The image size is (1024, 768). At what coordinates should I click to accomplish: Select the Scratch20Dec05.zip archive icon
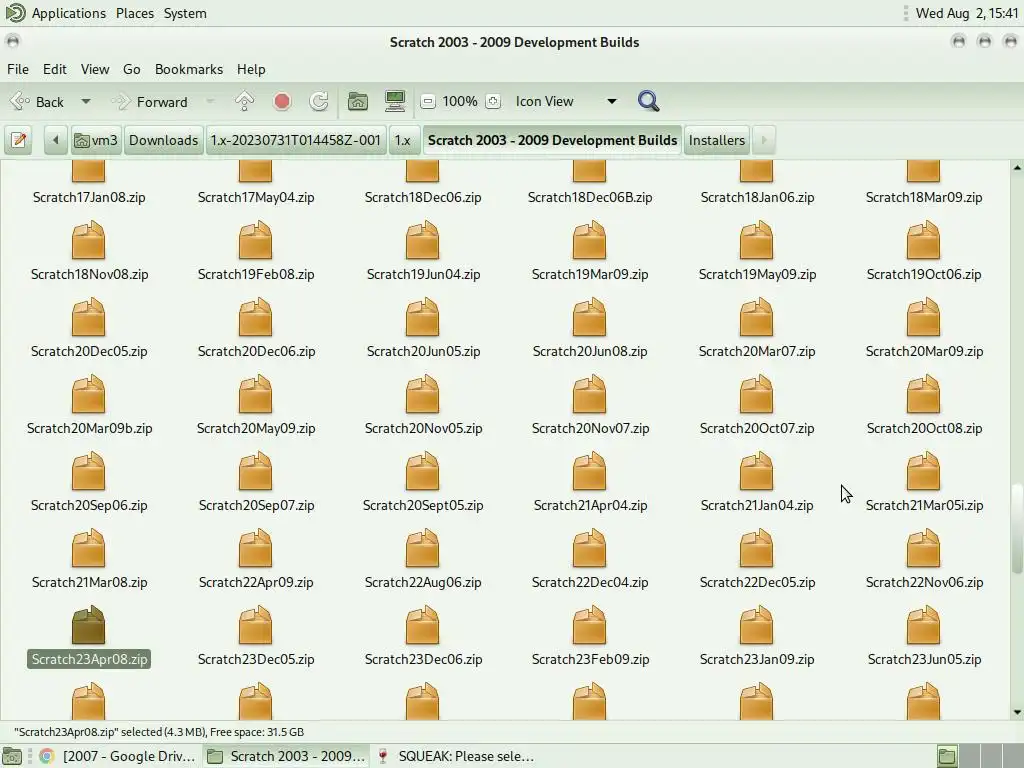[88, 317]
